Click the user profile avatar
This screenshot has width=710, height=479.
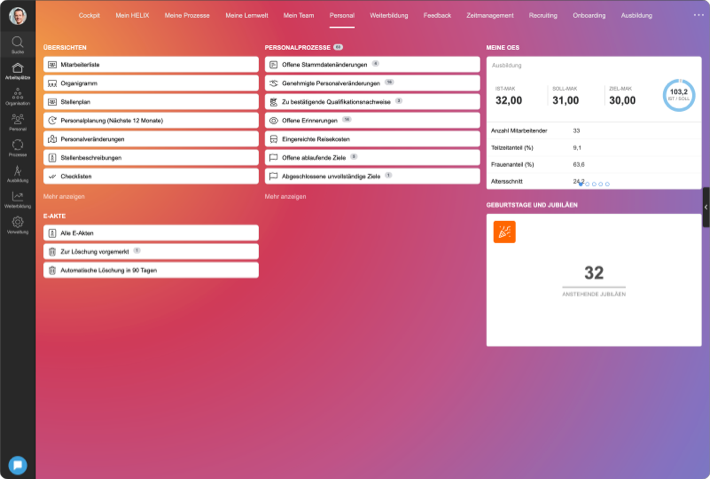18,15
